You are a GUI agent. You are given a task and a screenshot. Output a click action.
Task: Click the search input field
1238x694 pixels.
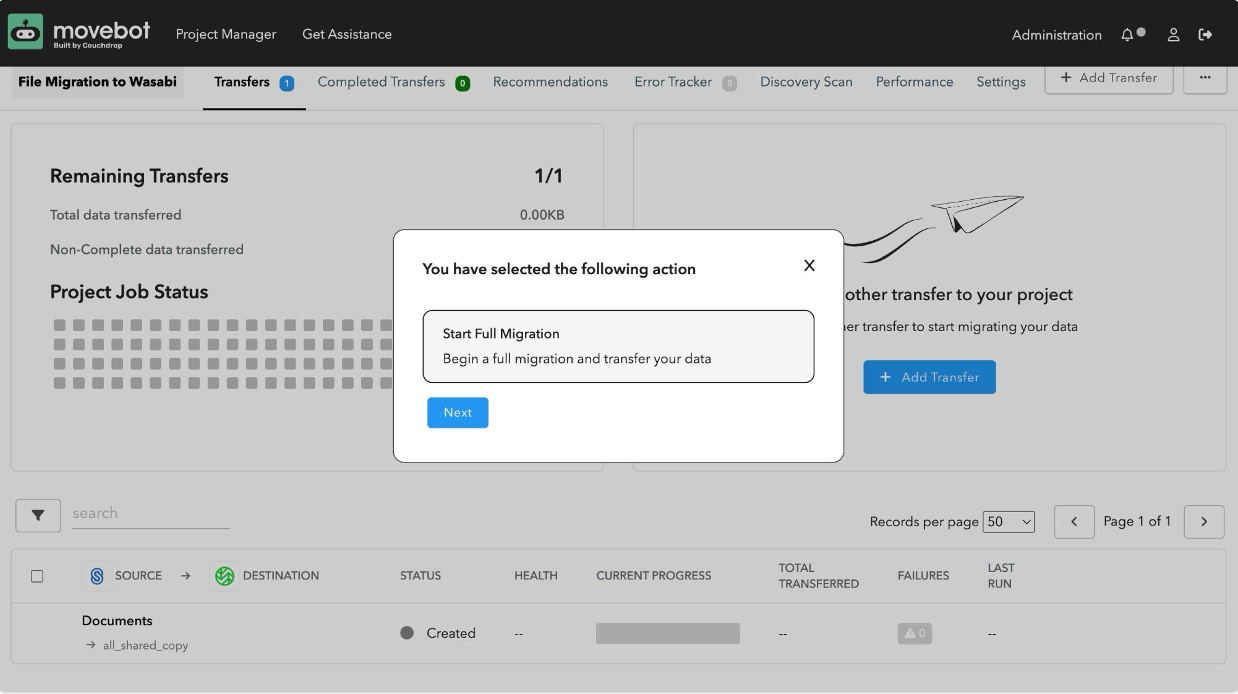point(150,514)
